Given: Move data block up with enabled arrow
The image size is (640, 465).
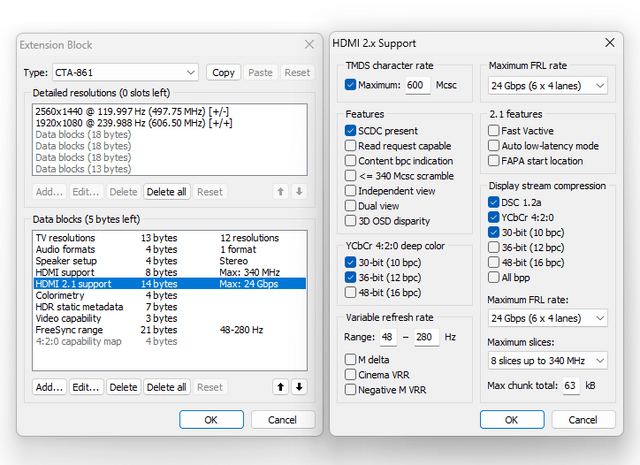Looking at the screenshot, I should pyautogui.click(x=280, y=387).
